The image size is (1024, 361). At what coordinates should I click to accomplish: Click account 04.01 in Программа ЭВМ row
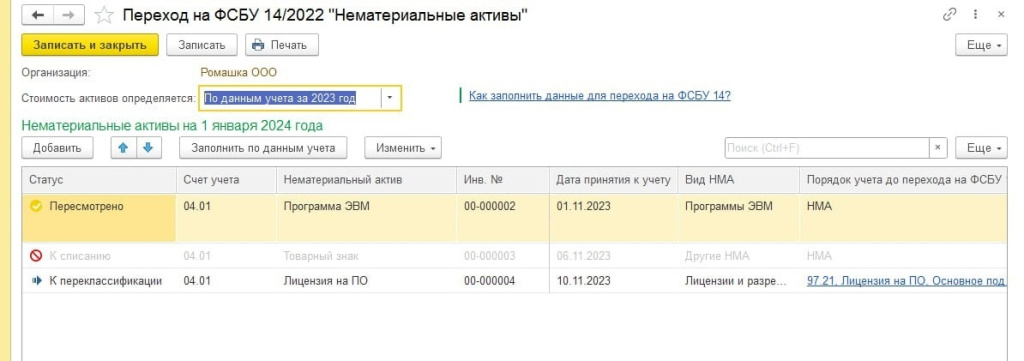[x=226, y=217]
